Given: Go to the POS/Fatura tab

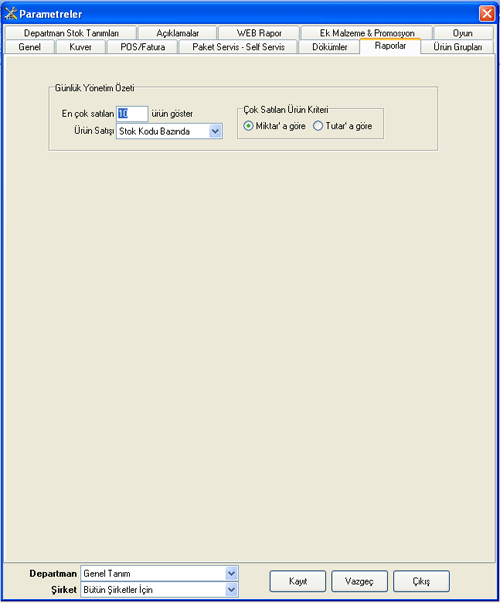Looking at the screenshot, I should (143, 47).
